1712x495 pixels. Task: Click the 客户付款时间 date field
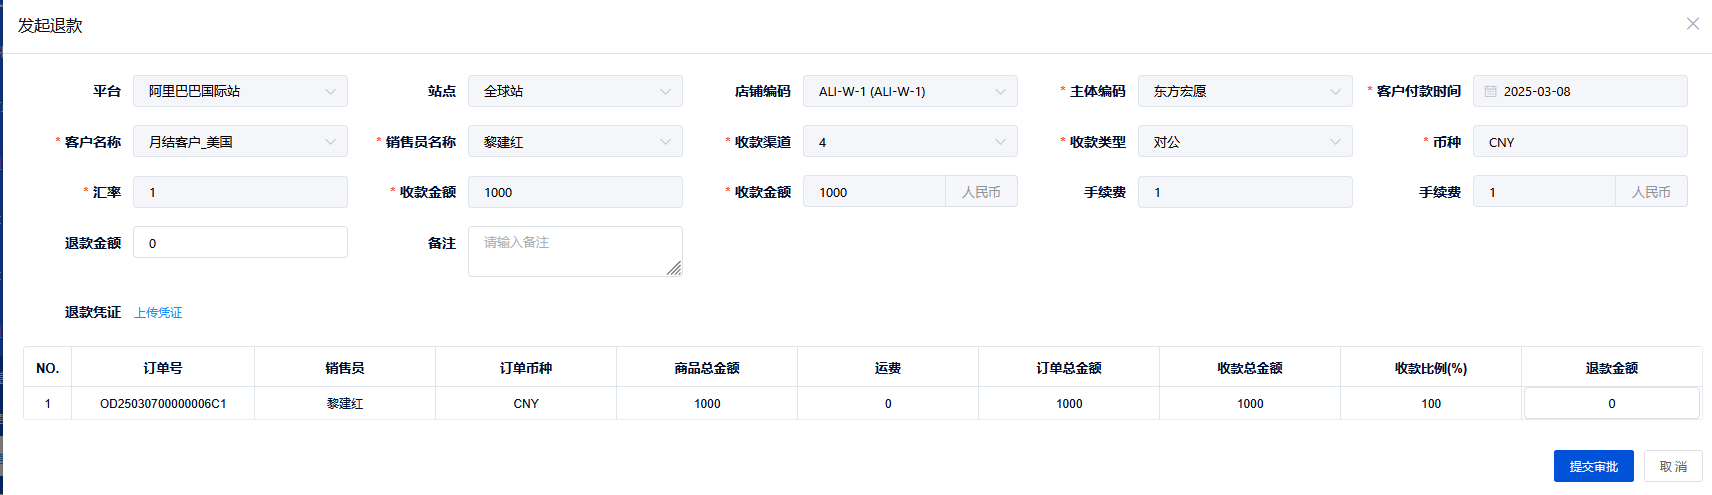(1590, 91)
